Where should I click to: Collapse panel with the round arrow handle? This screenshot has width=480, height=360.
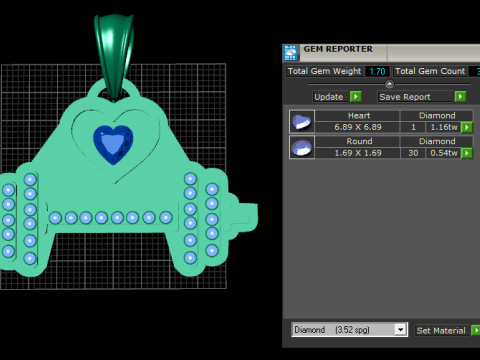389,84
